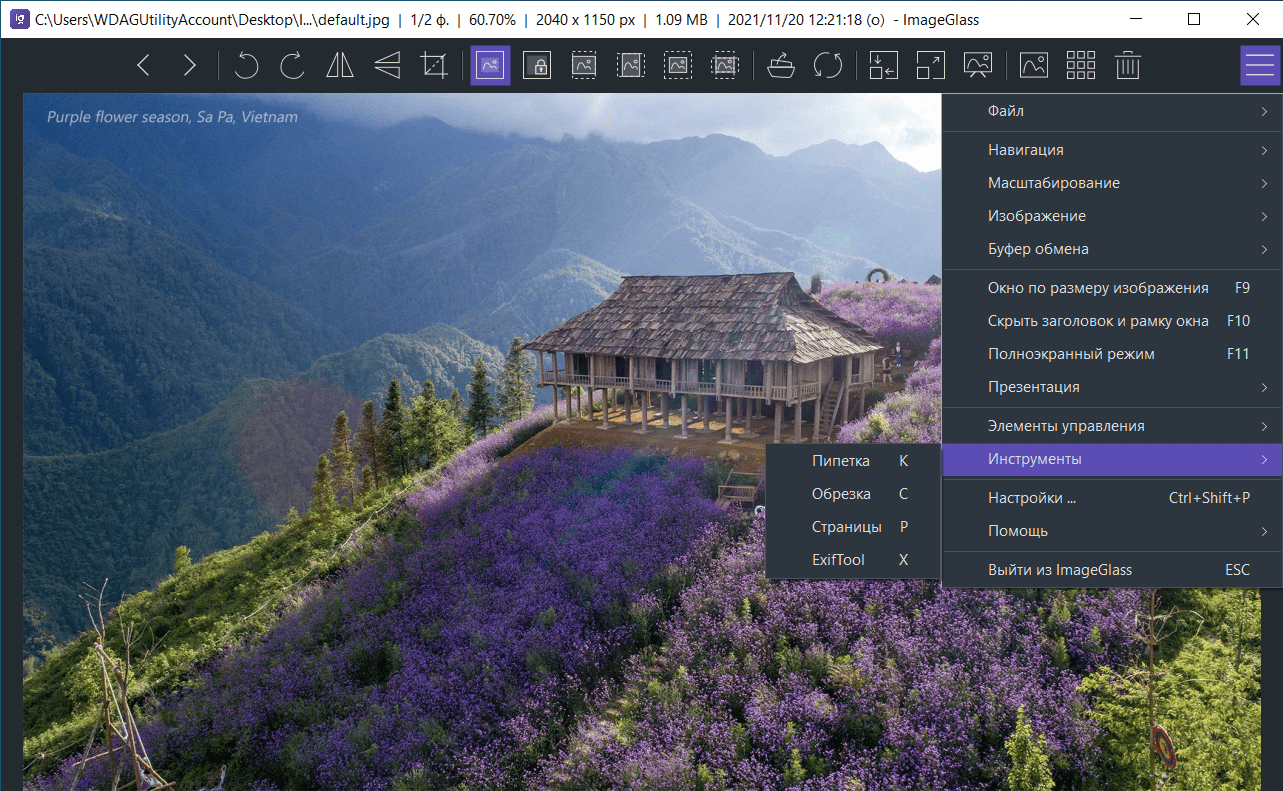Expand the Помощь submenu
Image resolution: width=1283 pixels, height=791 pixels.
[x=1112, y=531]
